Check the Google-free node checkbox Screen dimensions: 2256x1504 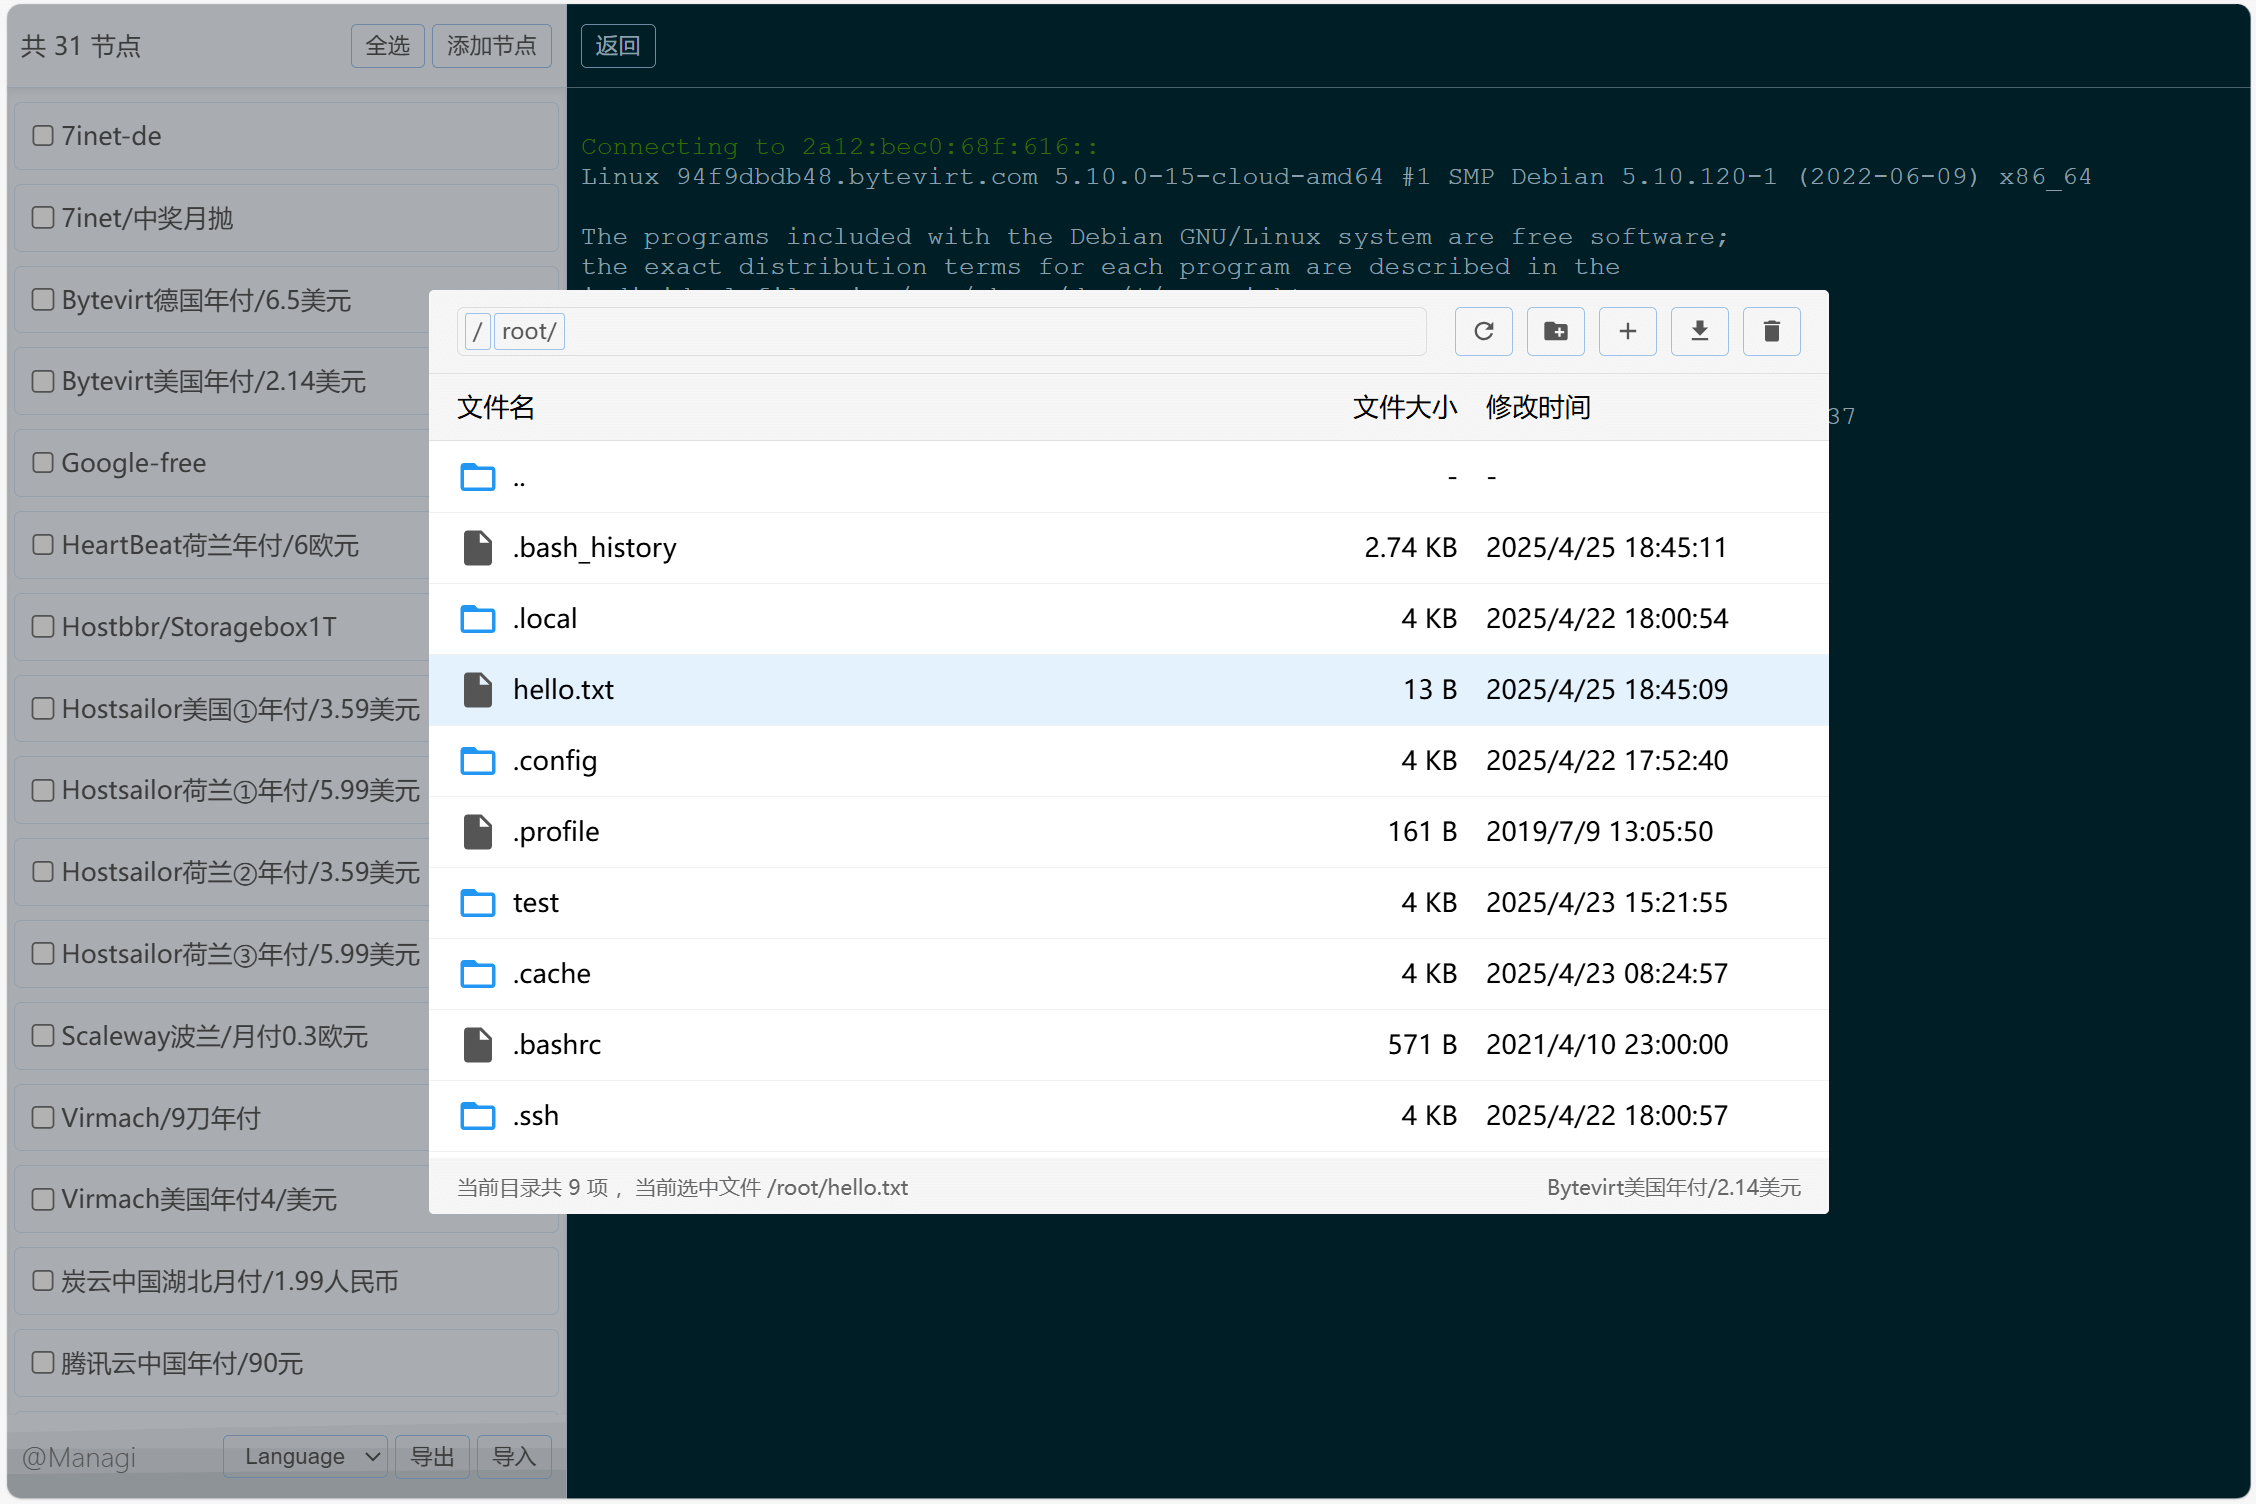[x=41, y=462]
